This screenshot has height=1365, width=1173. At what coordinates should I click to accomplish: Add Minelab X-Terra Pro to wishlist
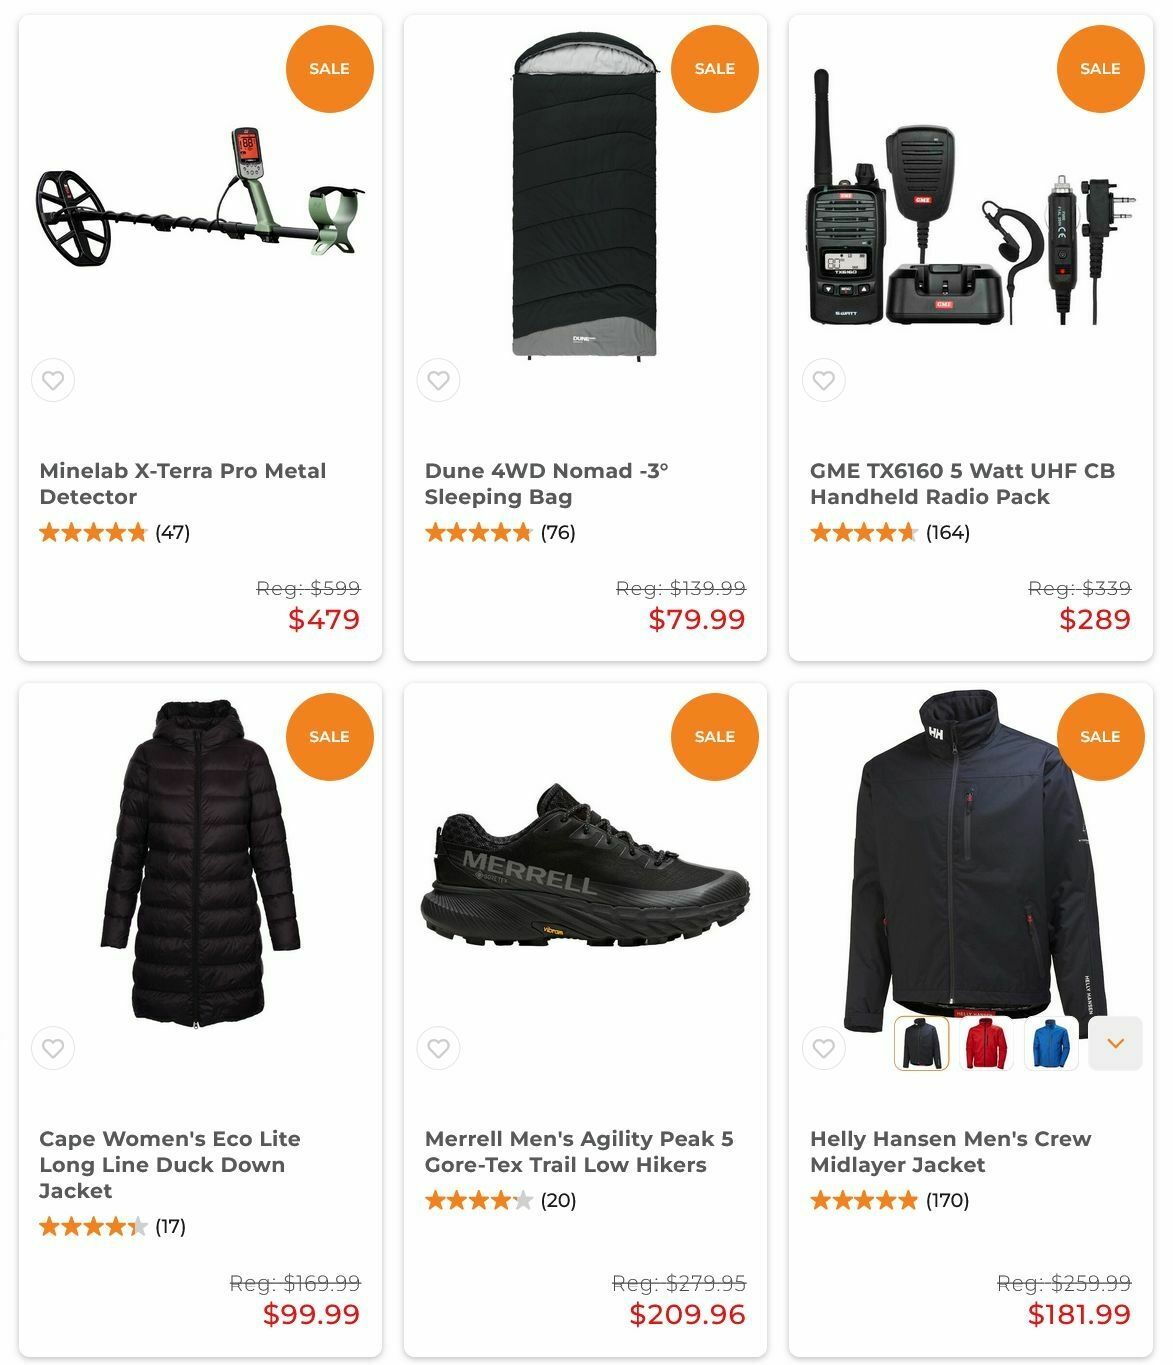click(x=53, y=380)
